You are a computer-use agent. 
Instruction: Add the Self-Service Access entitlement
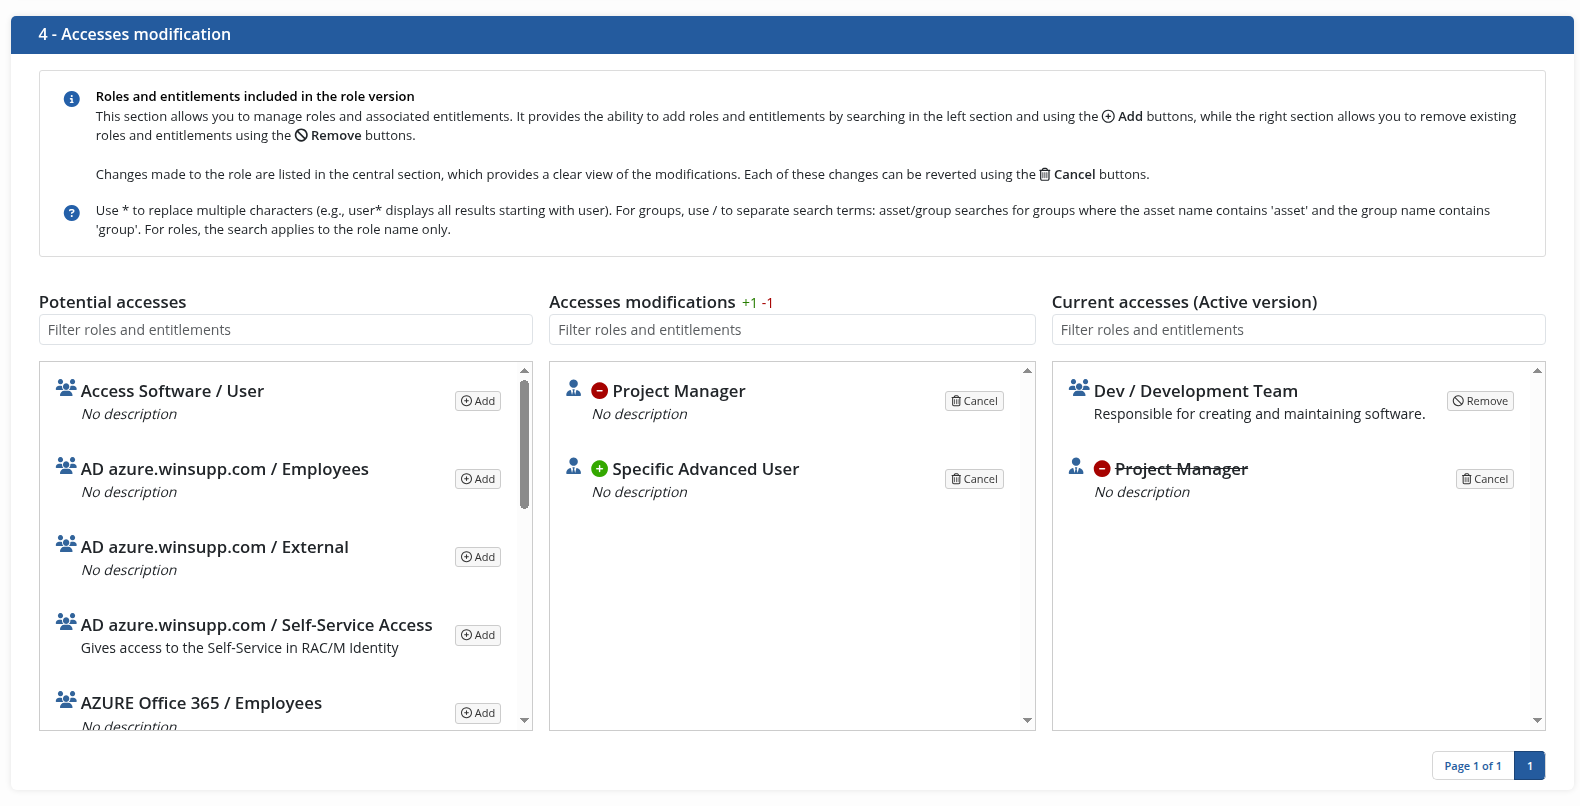[478, 635]
